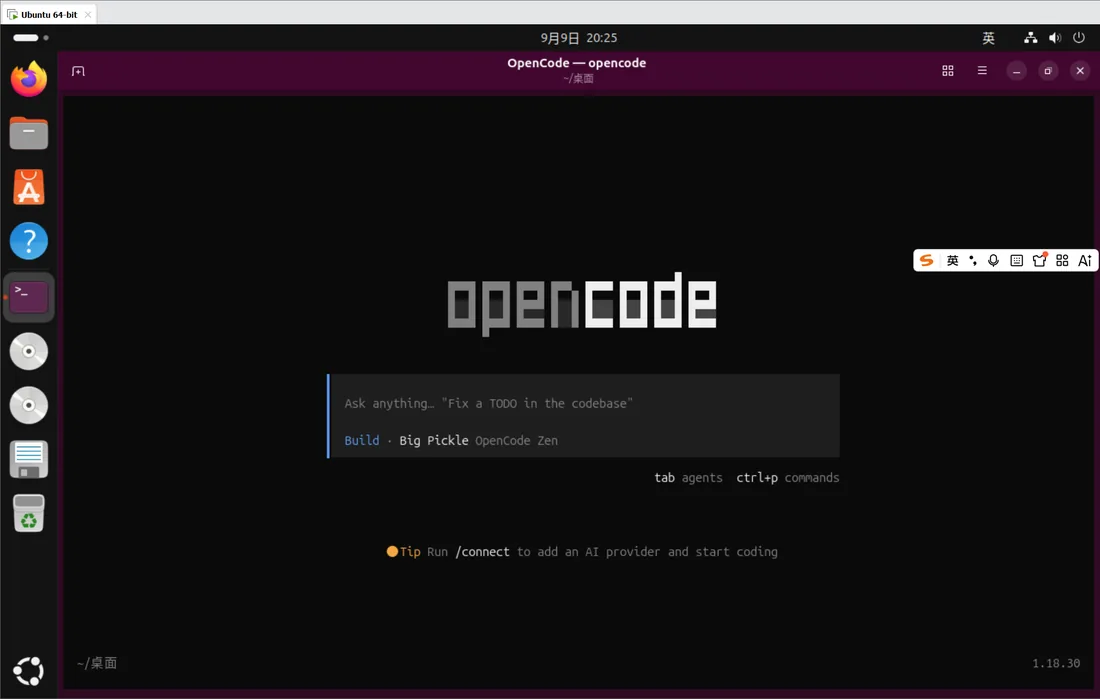Close the Ubuntu 64-bit VM tab
1100x699 pixels.
88,14
